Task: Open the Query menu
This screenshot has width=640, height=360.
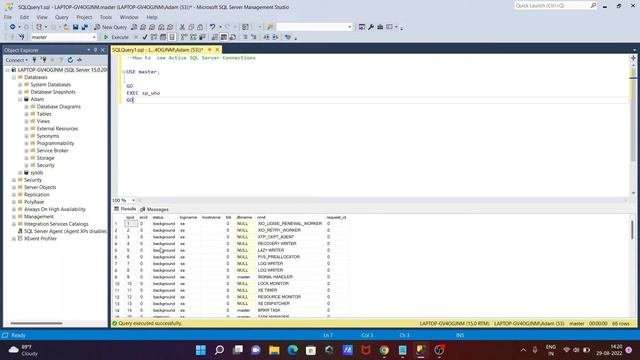Action: [x=62, y=17]
